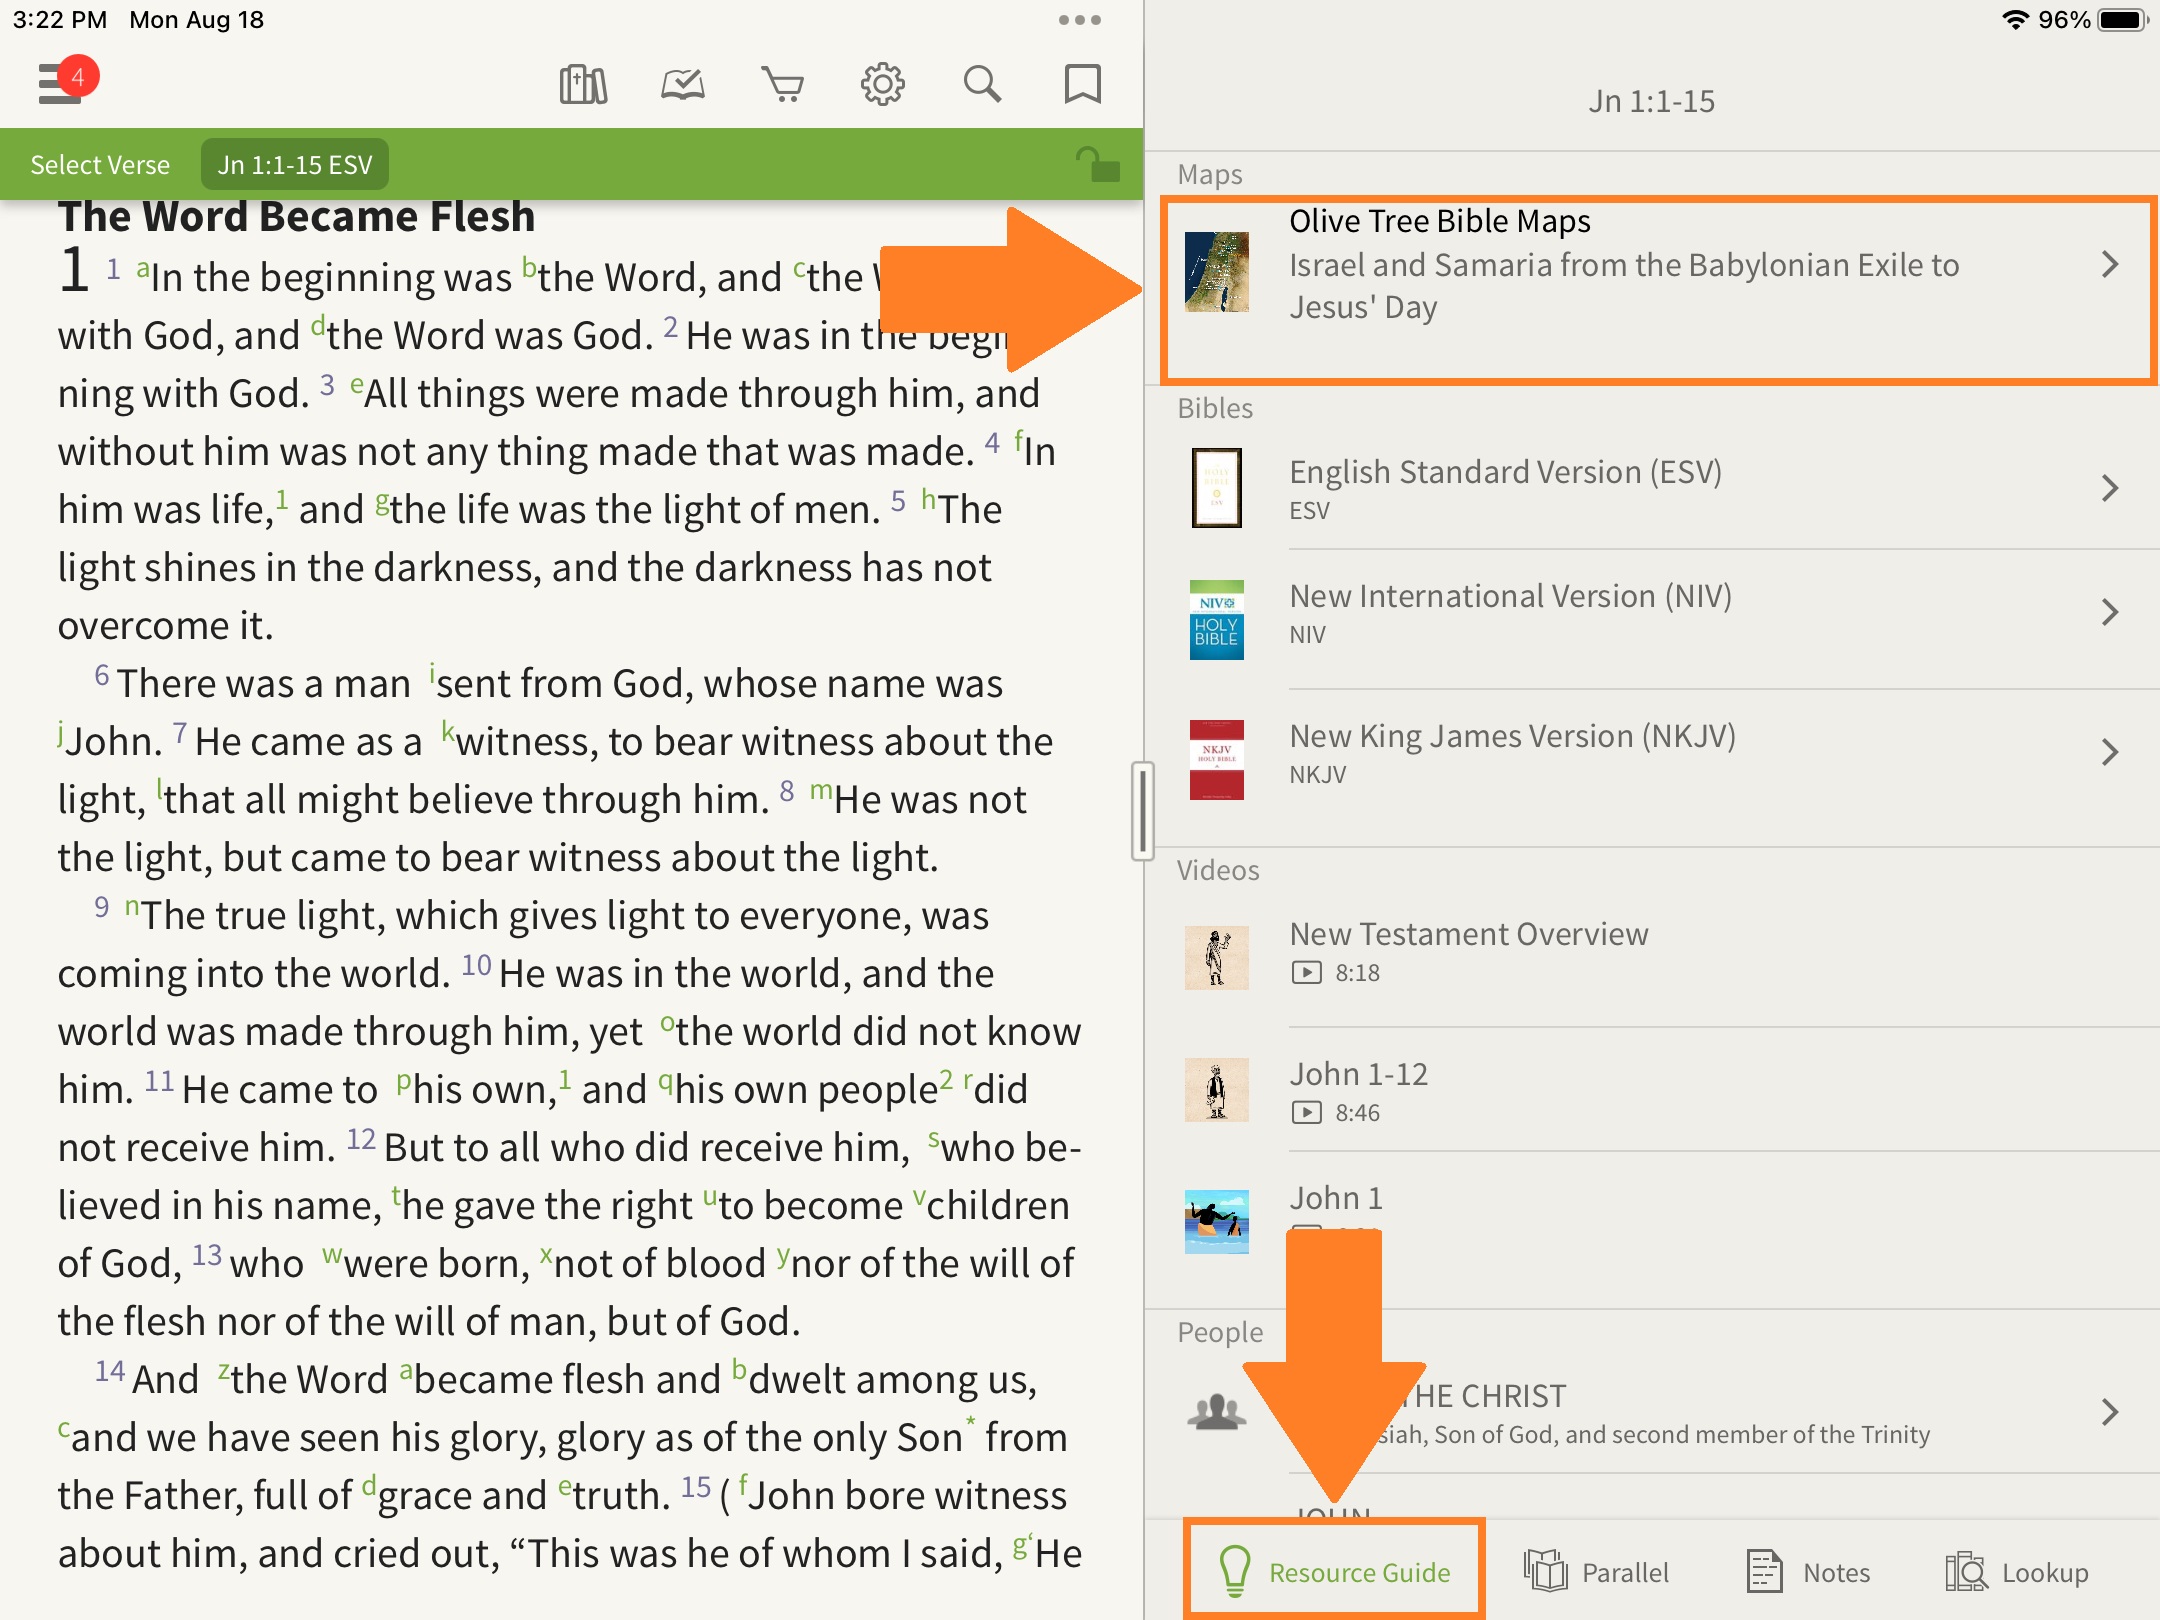Screen dimensions: 2160x1620
Task: Expand the NIV row chevron
Action: click(2110, 612)
